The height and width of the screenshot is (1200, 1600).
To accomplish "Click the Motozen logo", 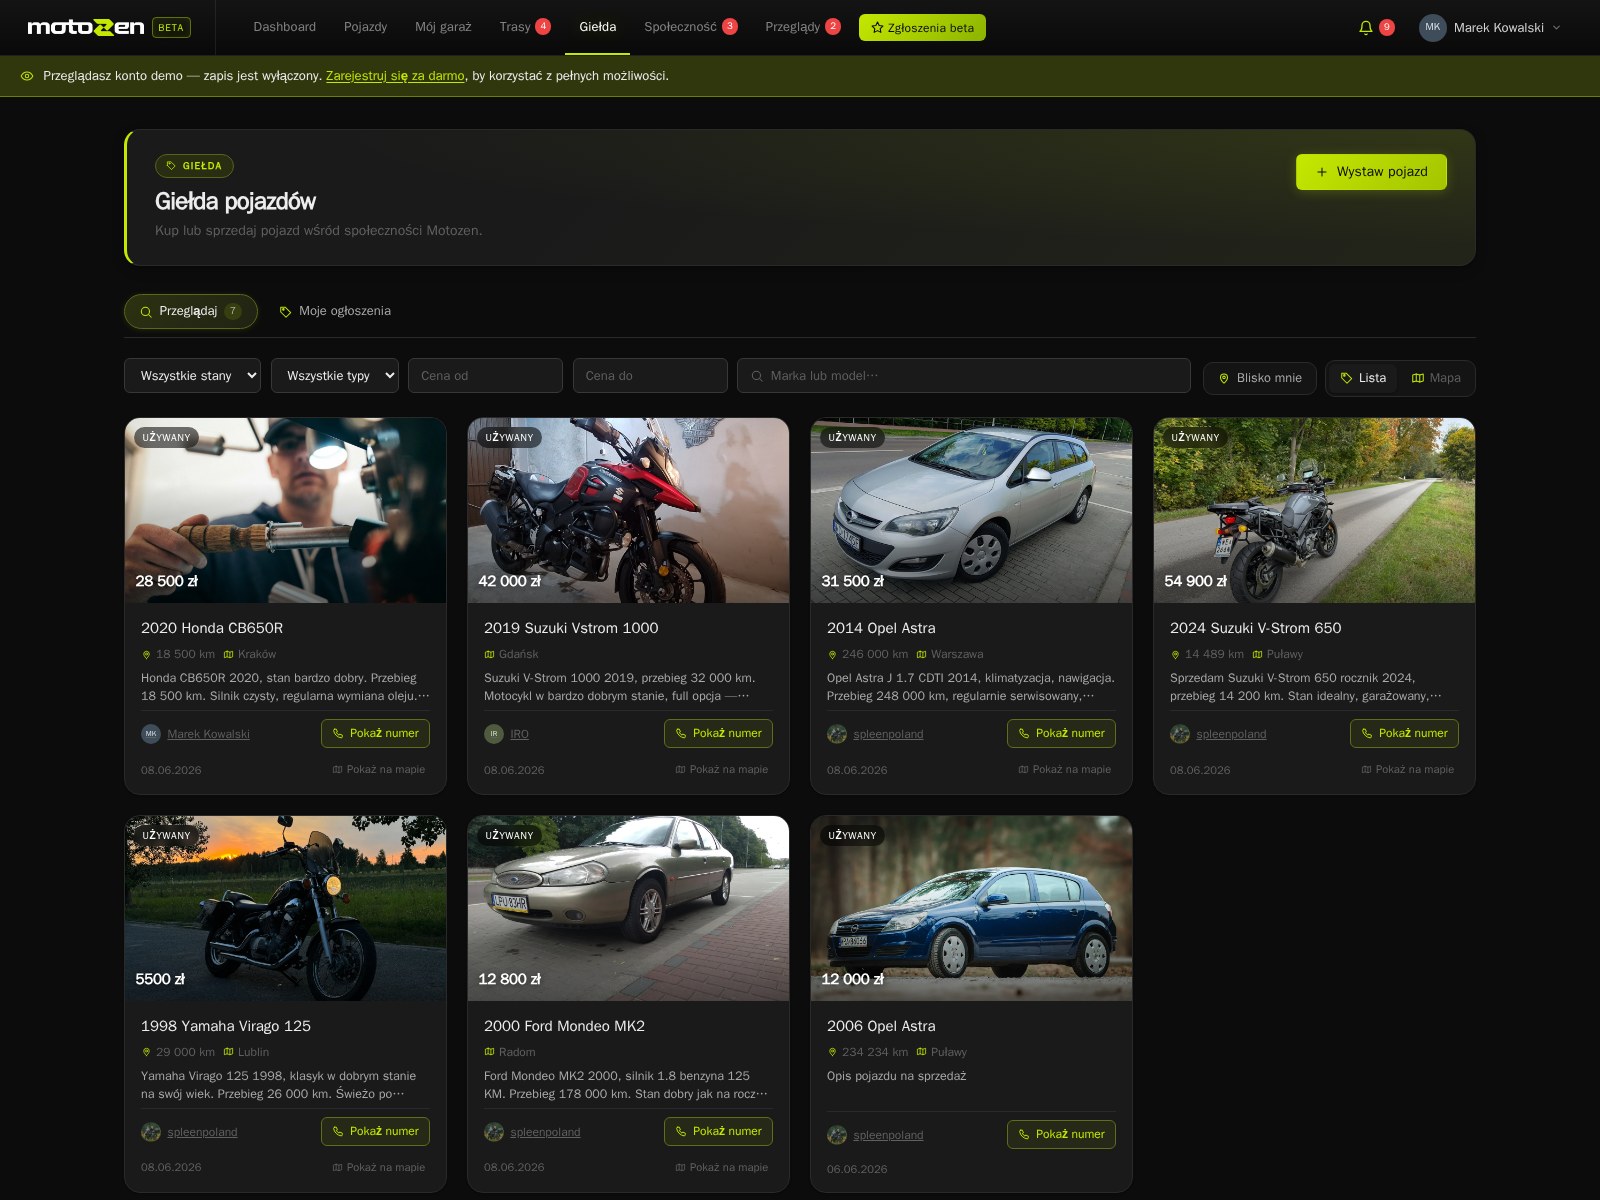I will 86,27.
